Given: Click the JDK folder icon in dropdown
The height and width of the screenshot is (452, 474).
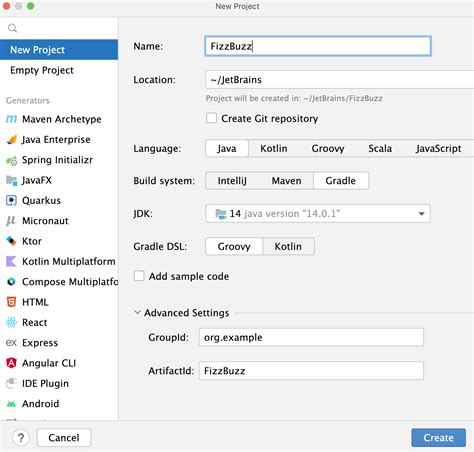Looking at the screenshot, I should click(221, 214).
